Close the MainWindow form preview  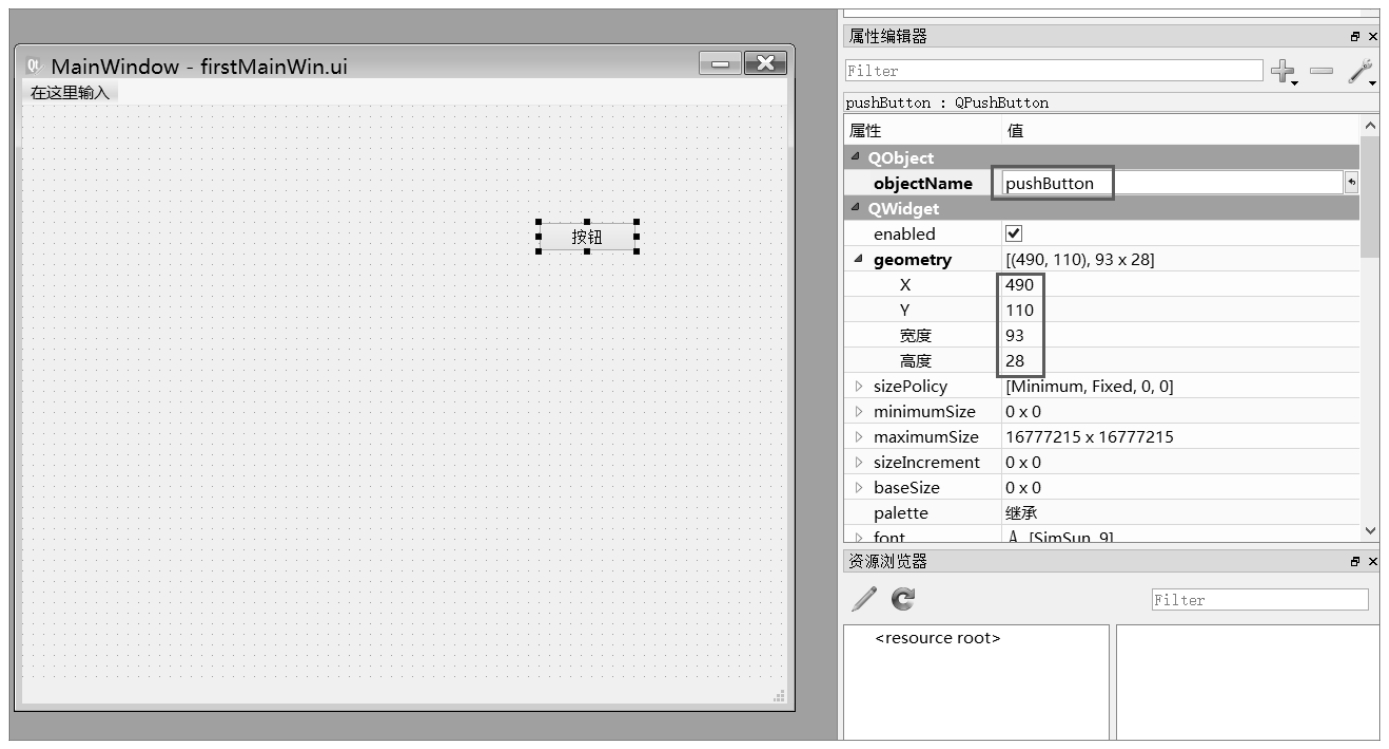pyautogui.click(x=764, y=65)
